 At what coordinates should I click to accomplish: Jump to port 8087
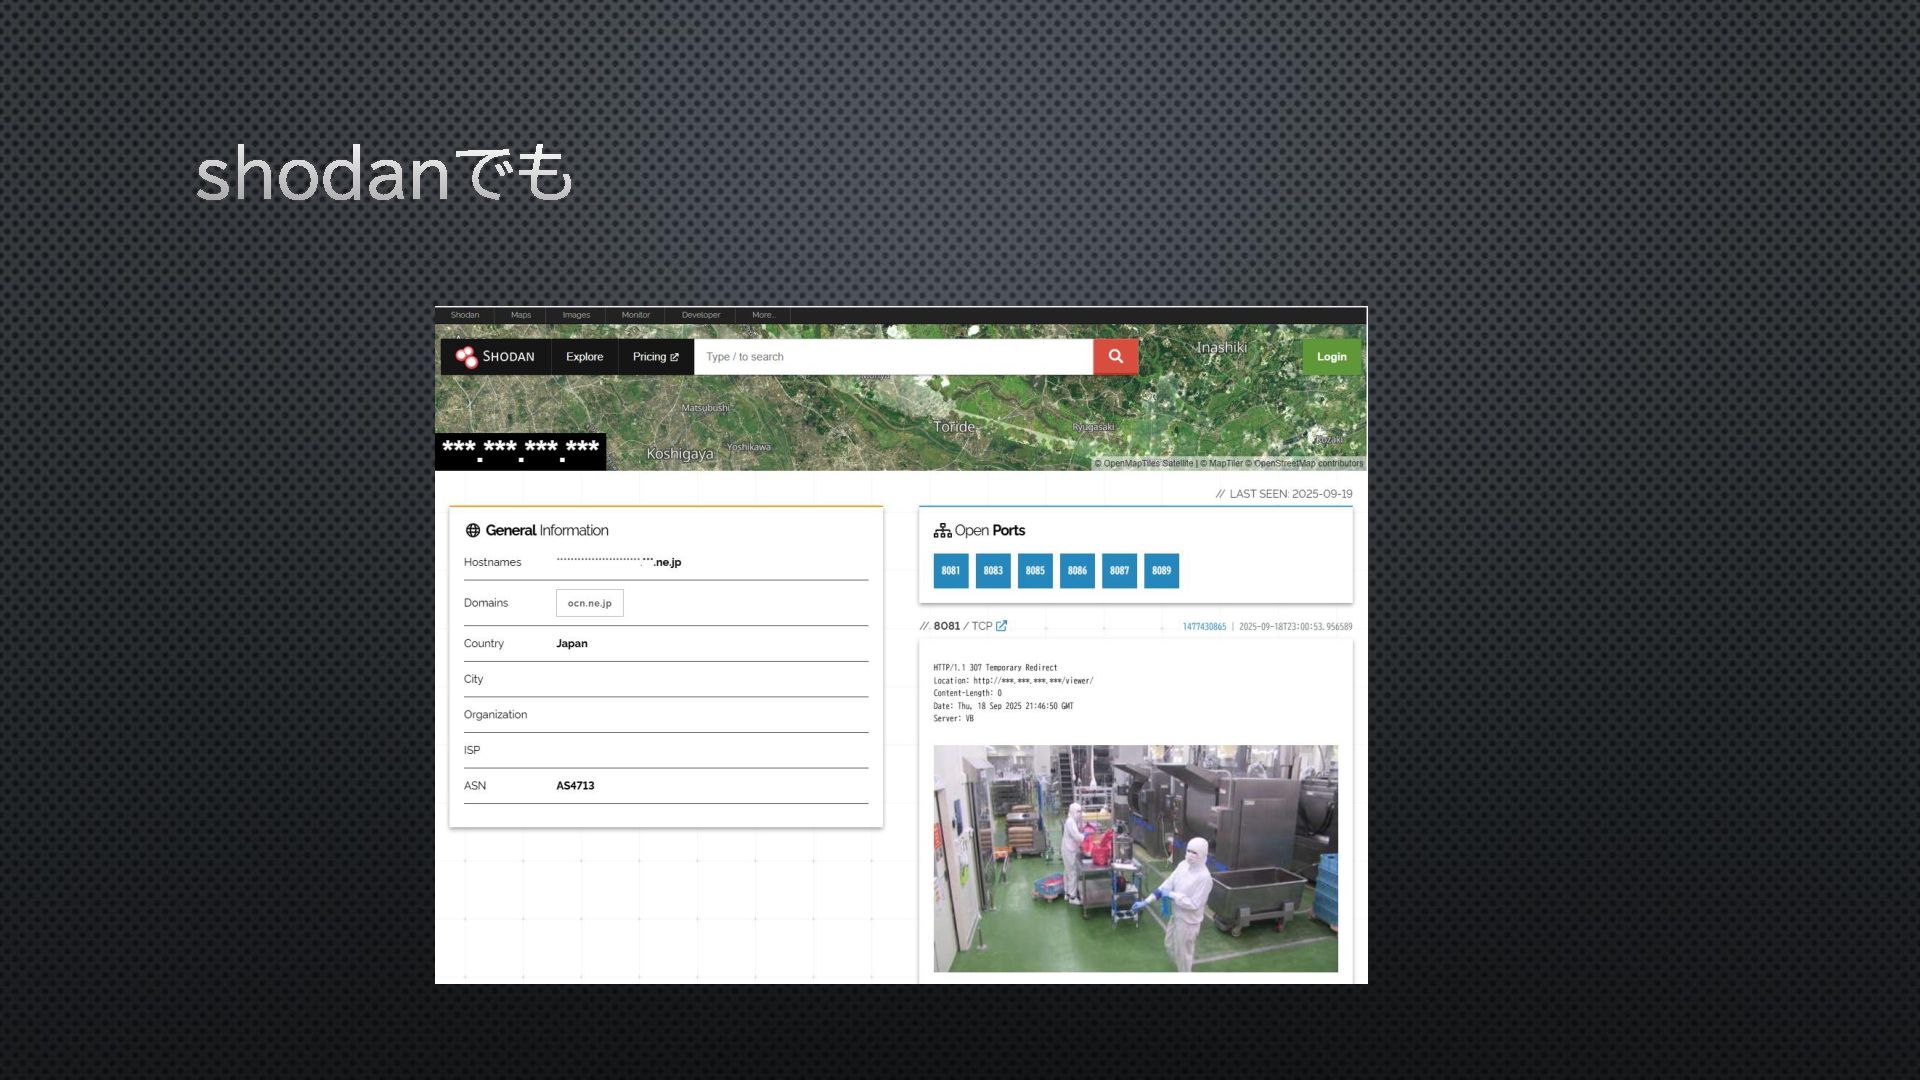(x=1119, y=571)
